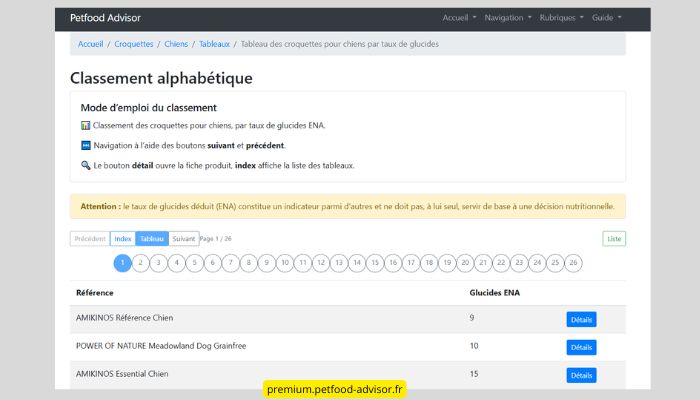Expand the Guide dropdown menu
This screenshot has height=400, width=700.
(x=606, y=18)
